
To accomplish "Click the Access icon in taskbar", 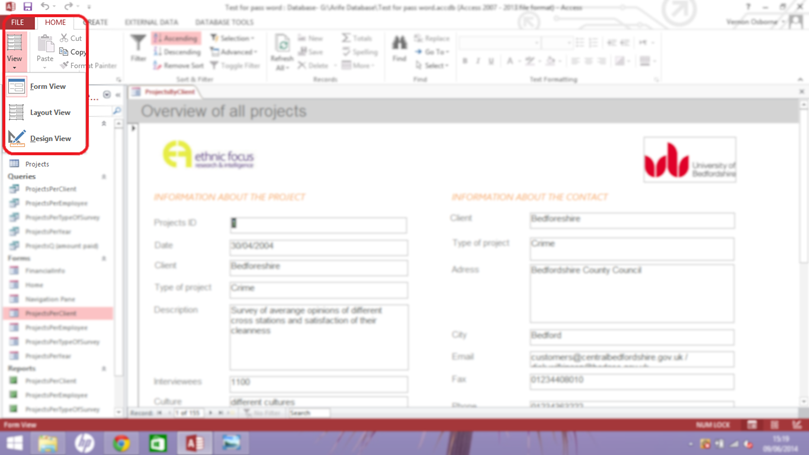I will [194, 444].
